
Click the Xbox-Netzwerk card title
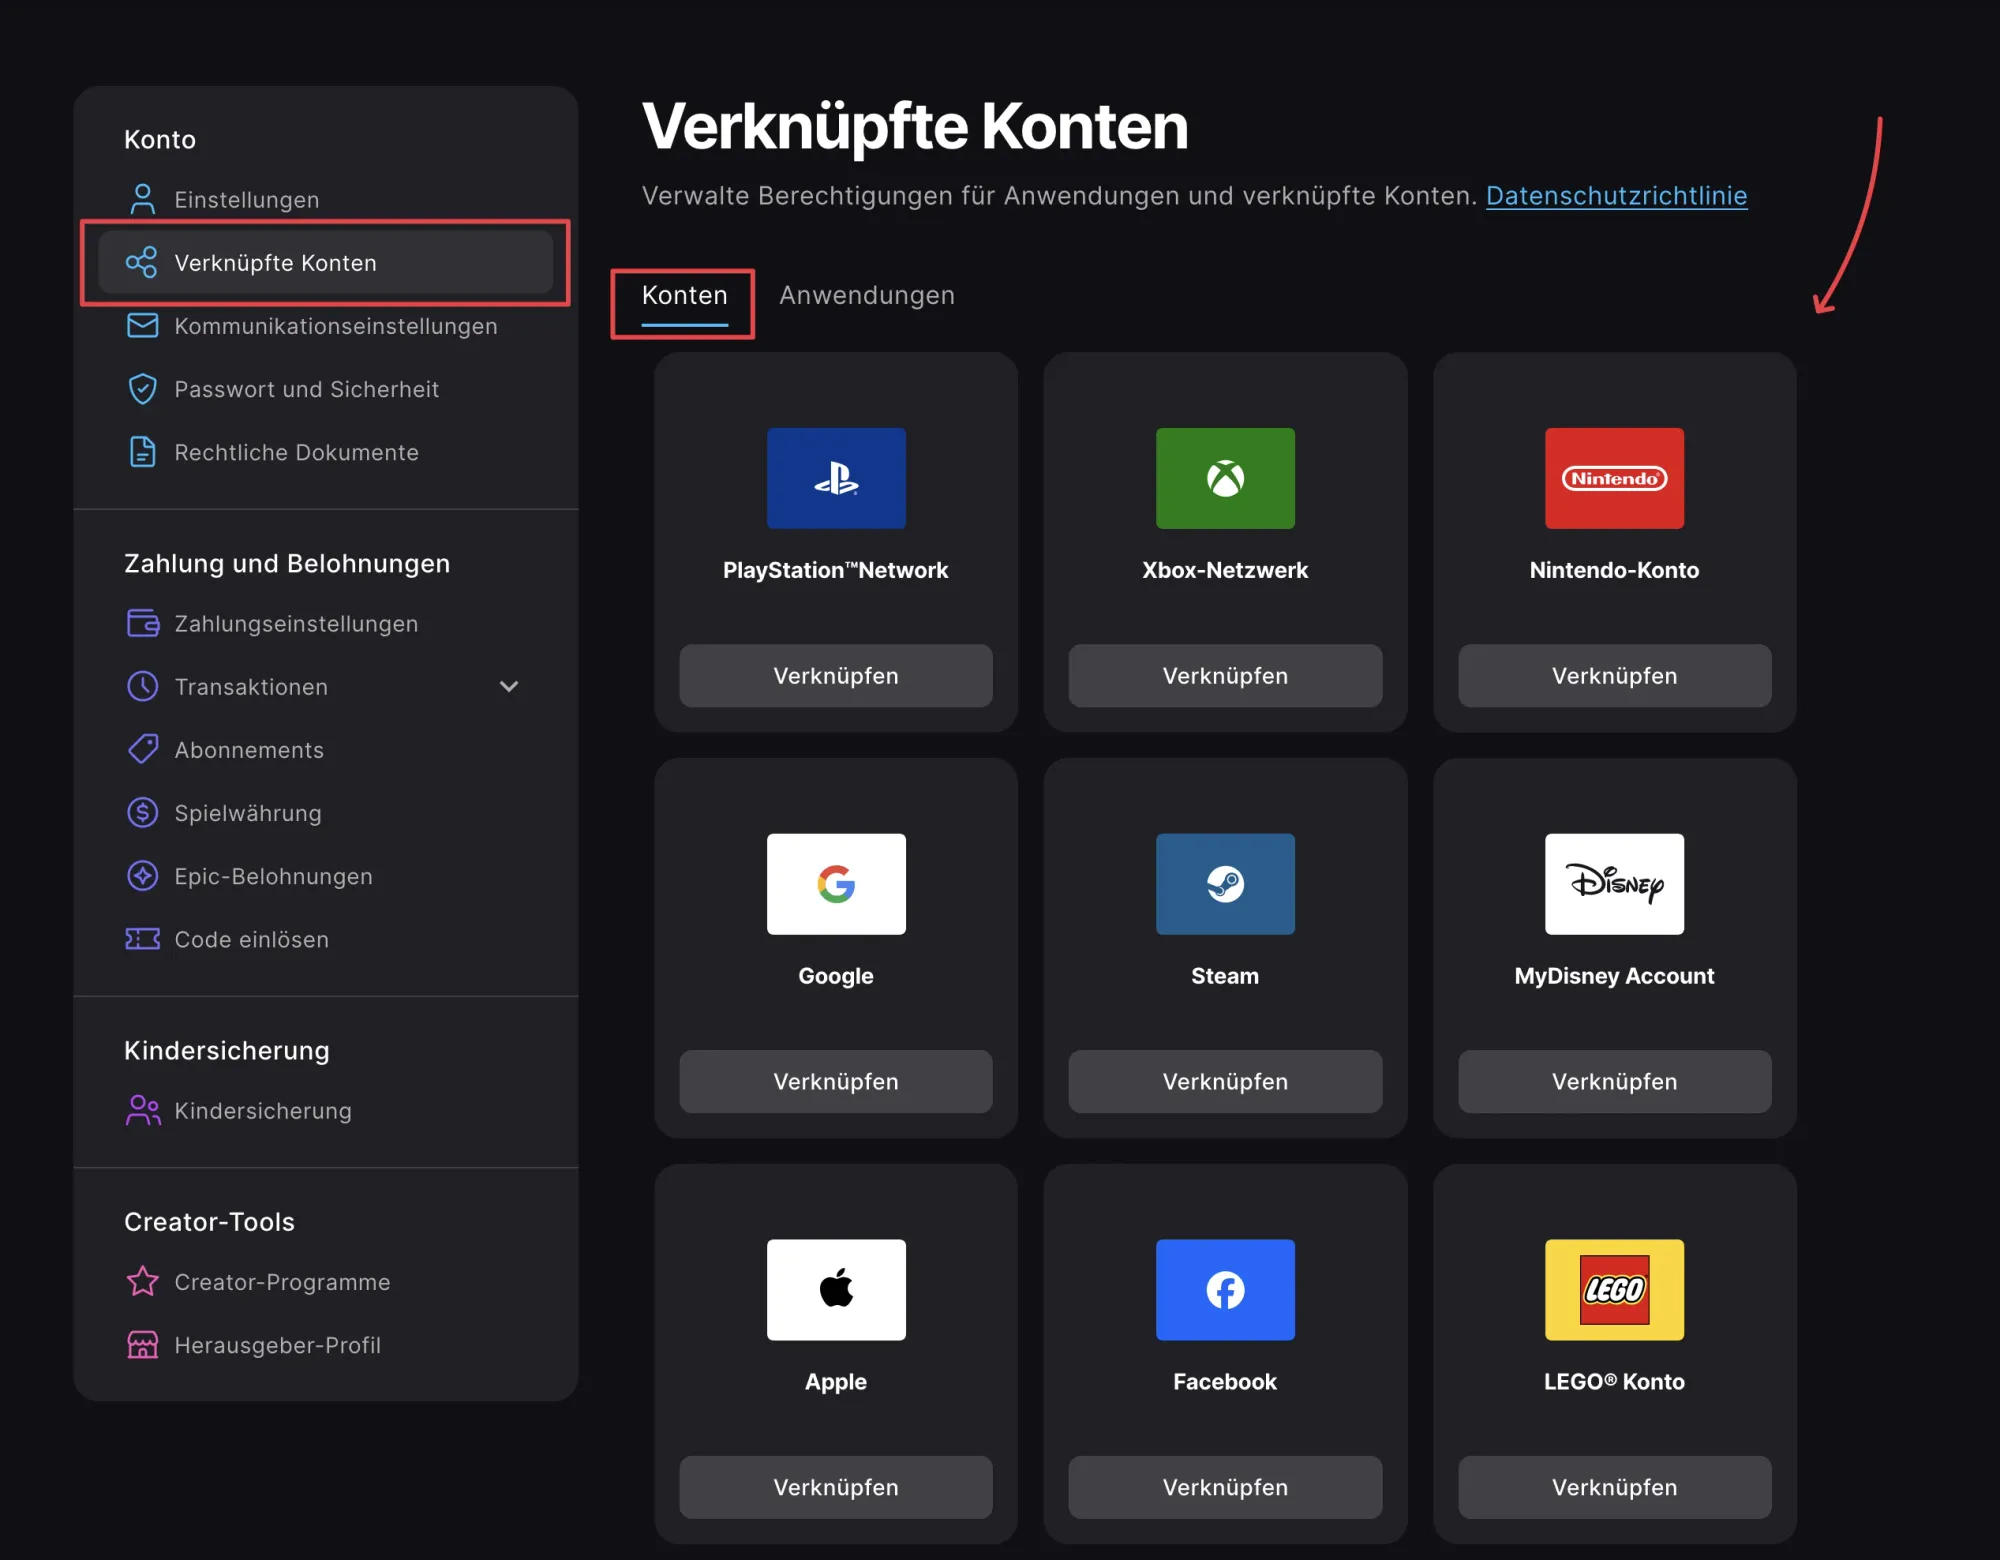[x=1225, y=570]
